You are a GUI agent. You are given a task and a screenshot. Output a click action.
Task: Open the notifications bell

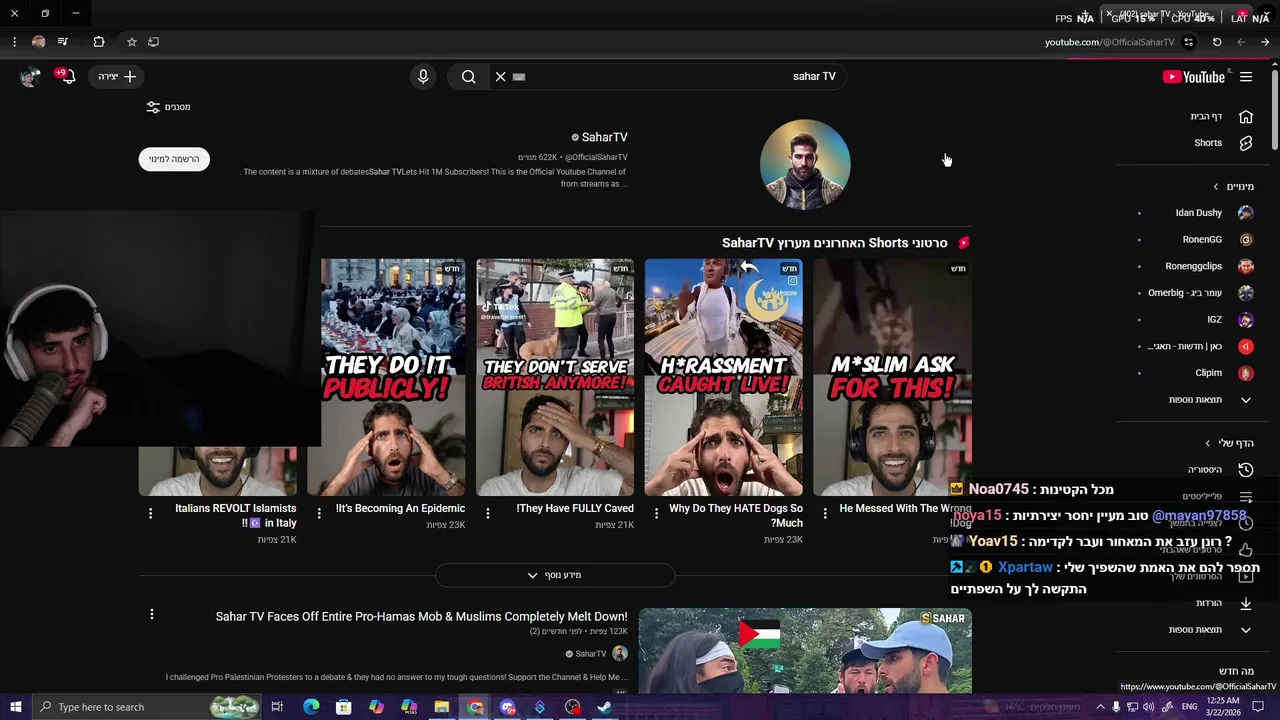67,76
